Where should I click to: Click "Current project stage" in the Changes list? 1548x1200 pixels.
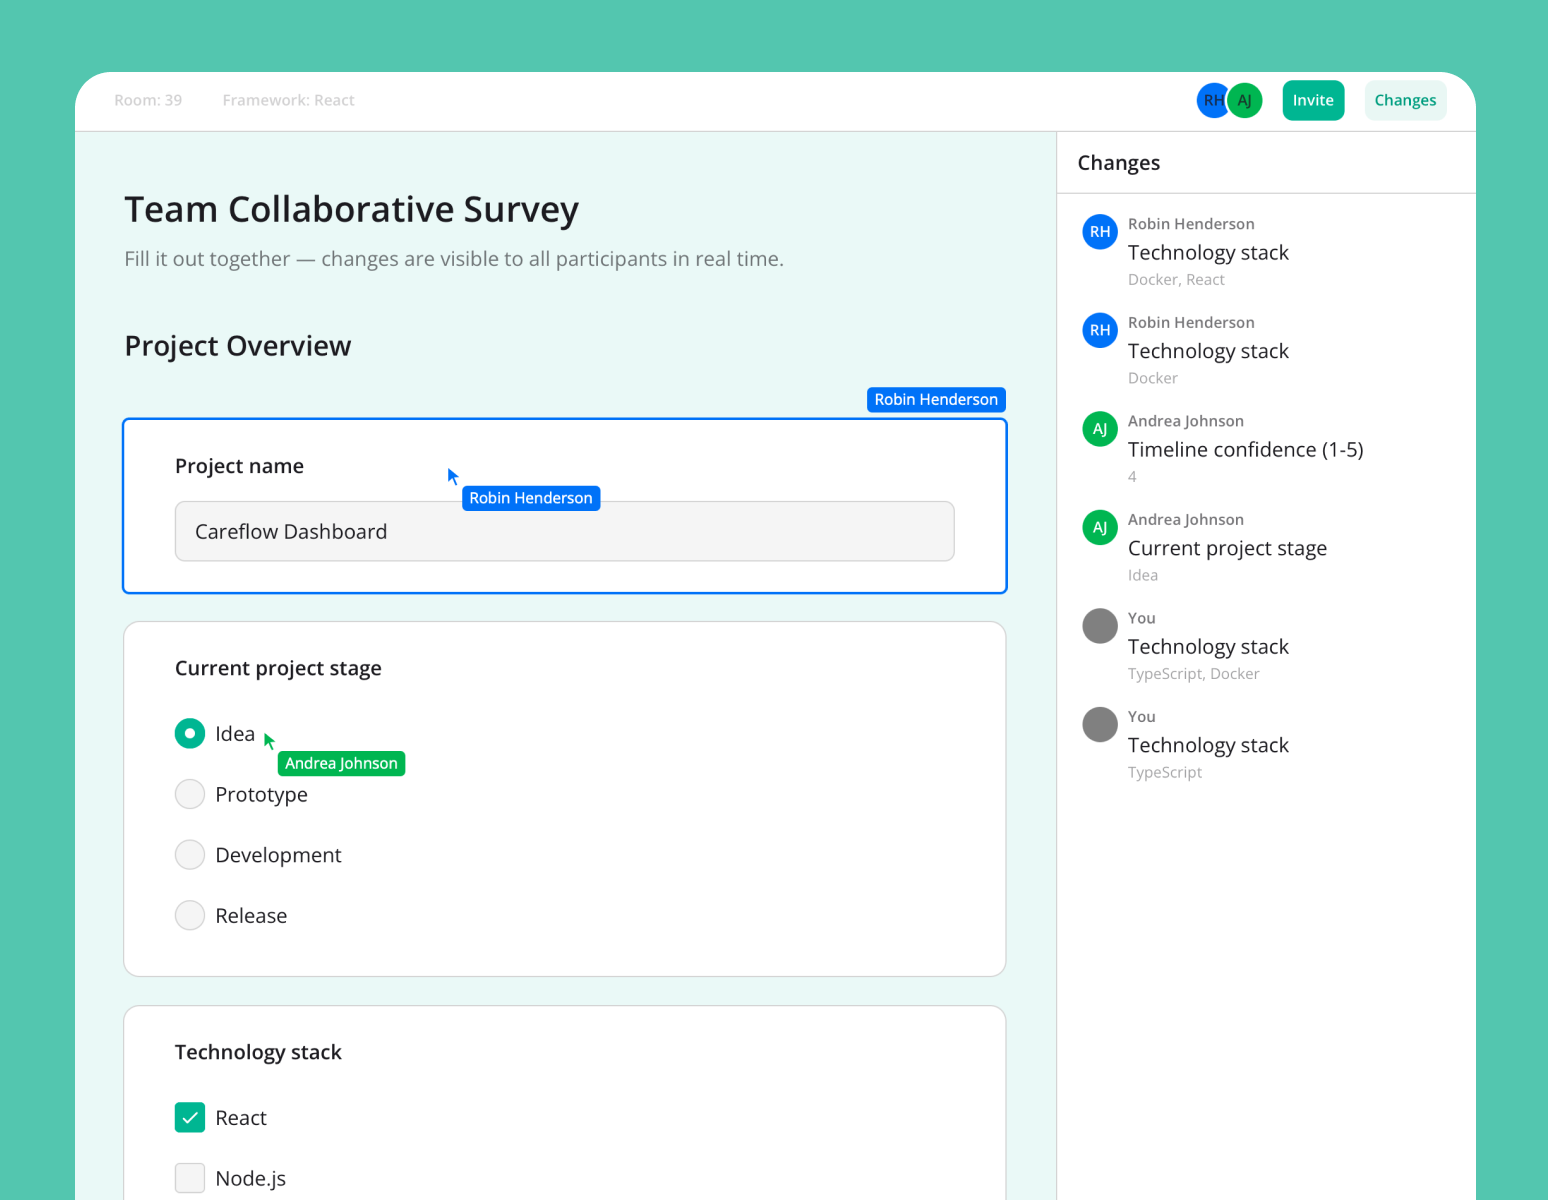(1228, 548)
